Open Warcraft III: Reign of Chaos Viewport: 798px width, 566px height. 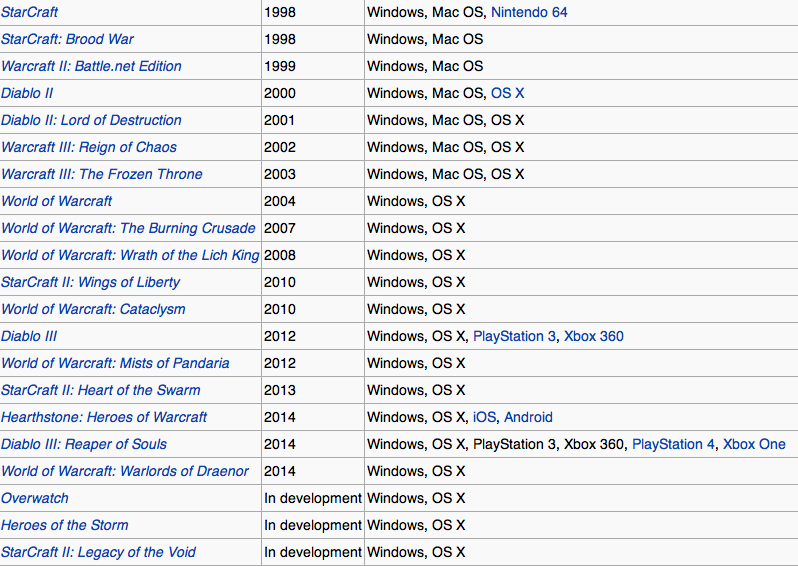(x=89, y=147)
